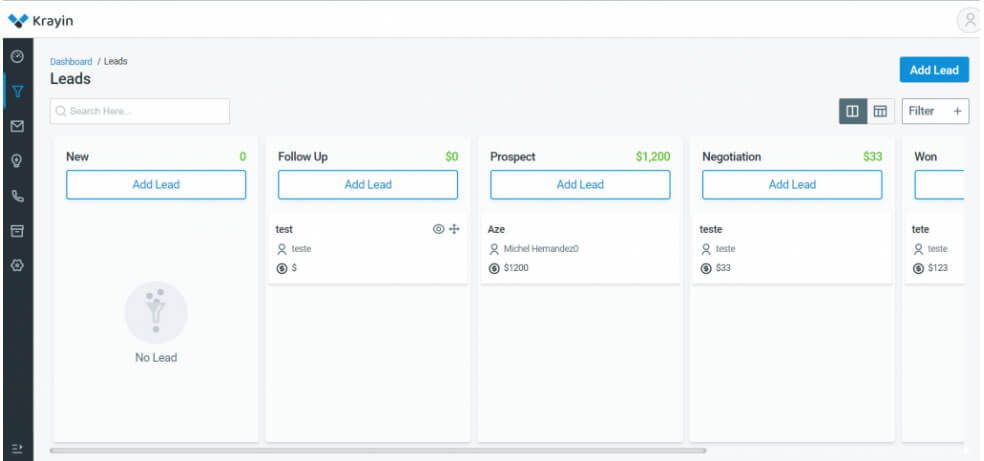Click person icon on the test card
Image resolution: width=984 pixels, height=461 pixels.
282,249
